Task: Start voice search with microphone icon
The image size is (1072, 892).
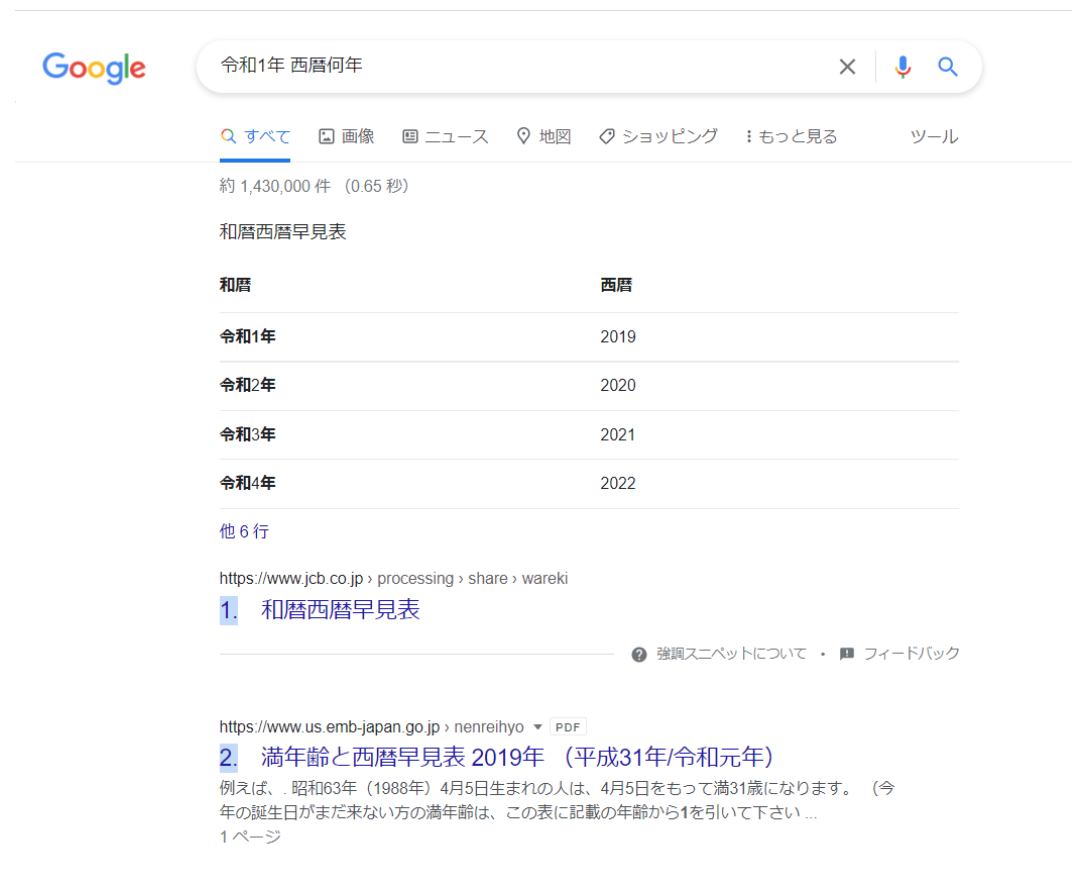Action: (903, 67)
